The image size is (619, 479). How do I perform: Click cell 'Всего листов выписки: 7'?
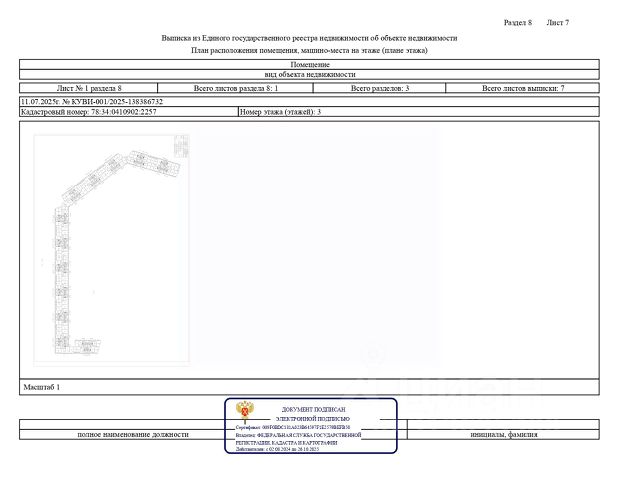[523, 88]
